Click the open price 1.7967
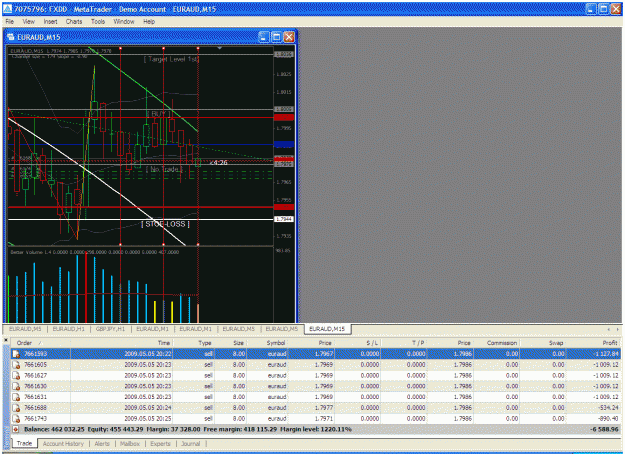Image resolution: width=625 pixels, height=454 pixels. [324, 354]
